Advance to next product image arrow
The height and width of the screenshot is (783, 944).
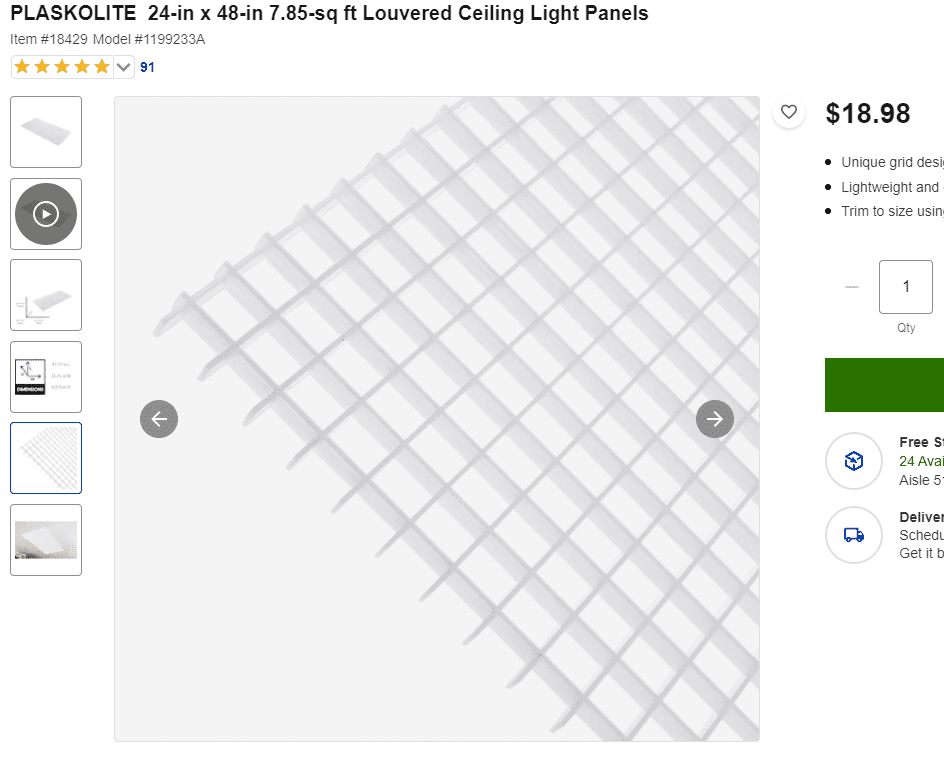(x=714, y=419)
